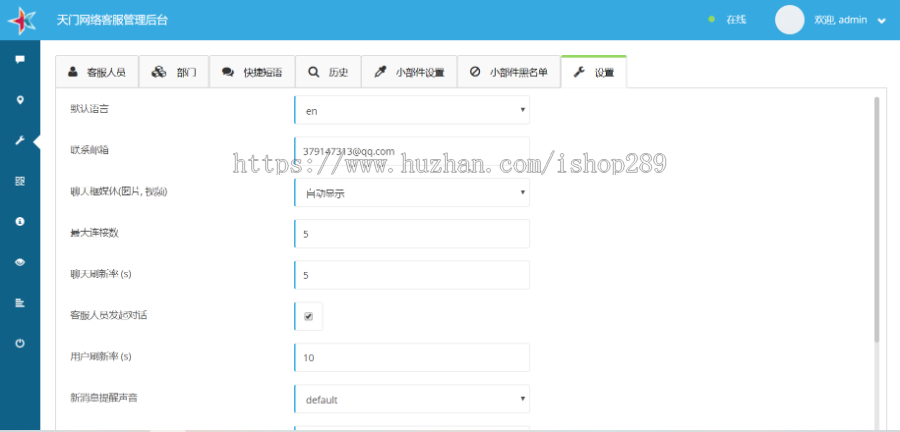
Task: Open the bar chart statistics sidebar icon
Action: [x=20, y=302]
